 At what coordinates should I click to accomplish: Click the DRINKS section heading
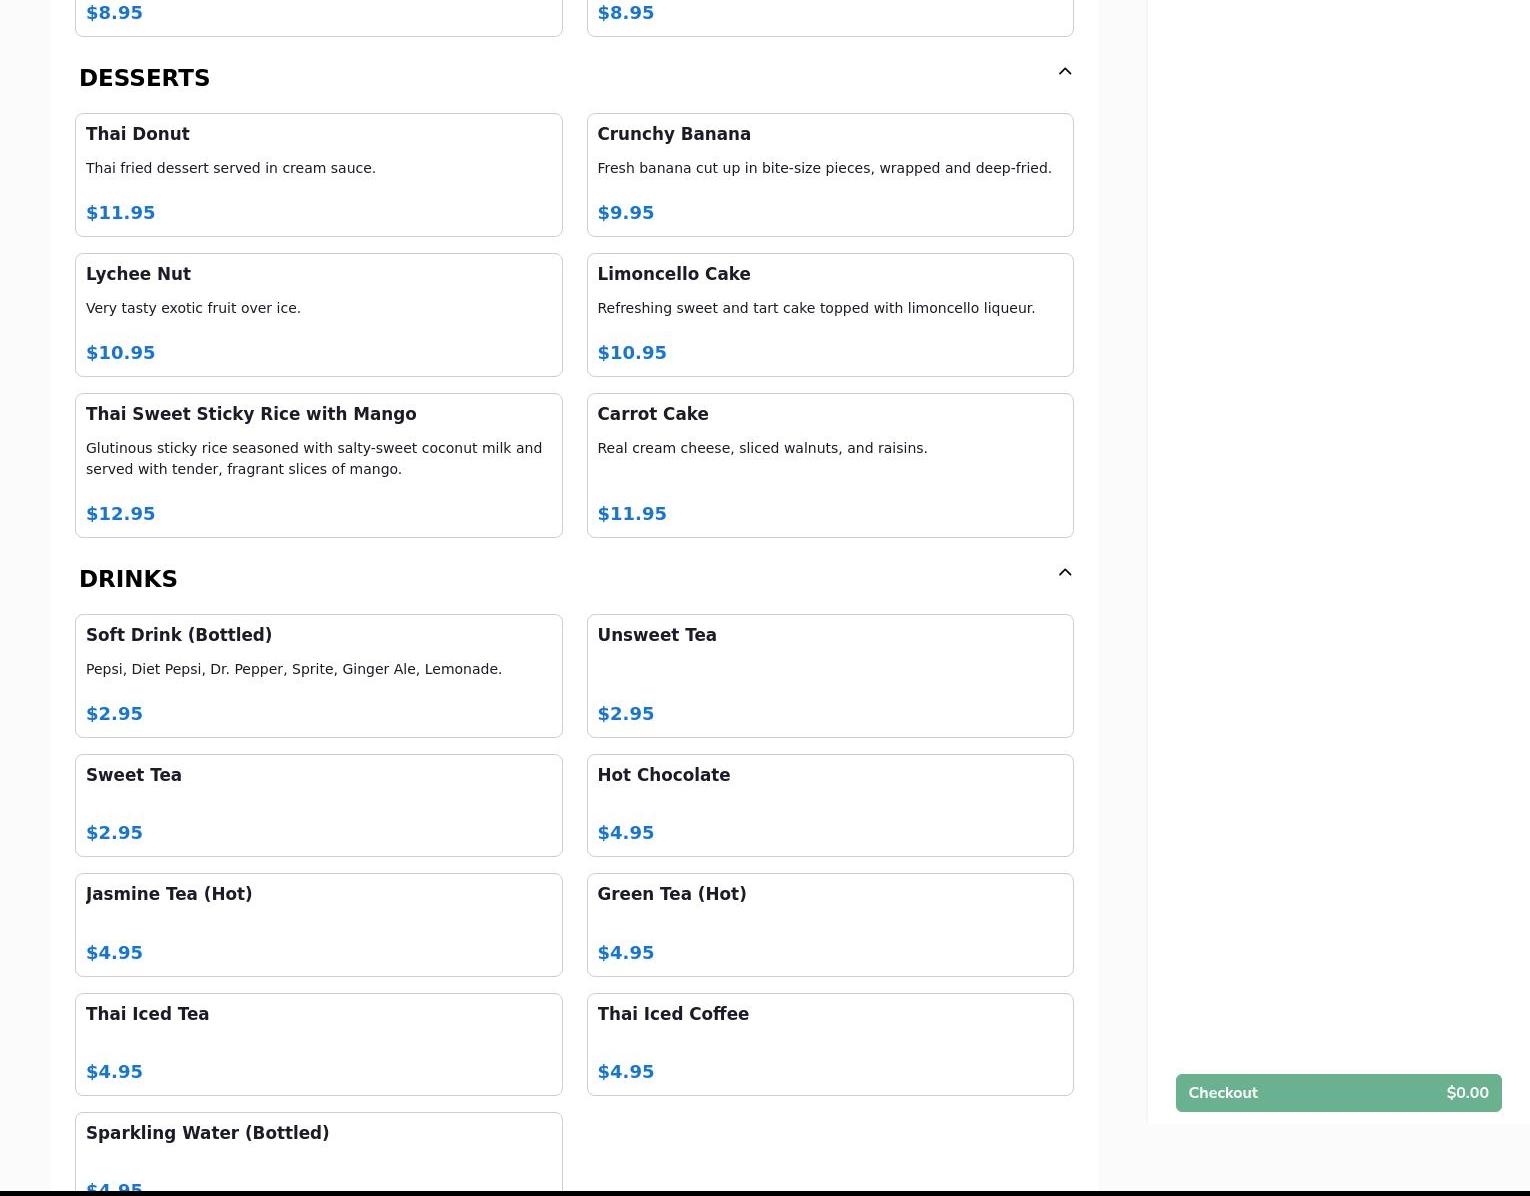(128, 579)
